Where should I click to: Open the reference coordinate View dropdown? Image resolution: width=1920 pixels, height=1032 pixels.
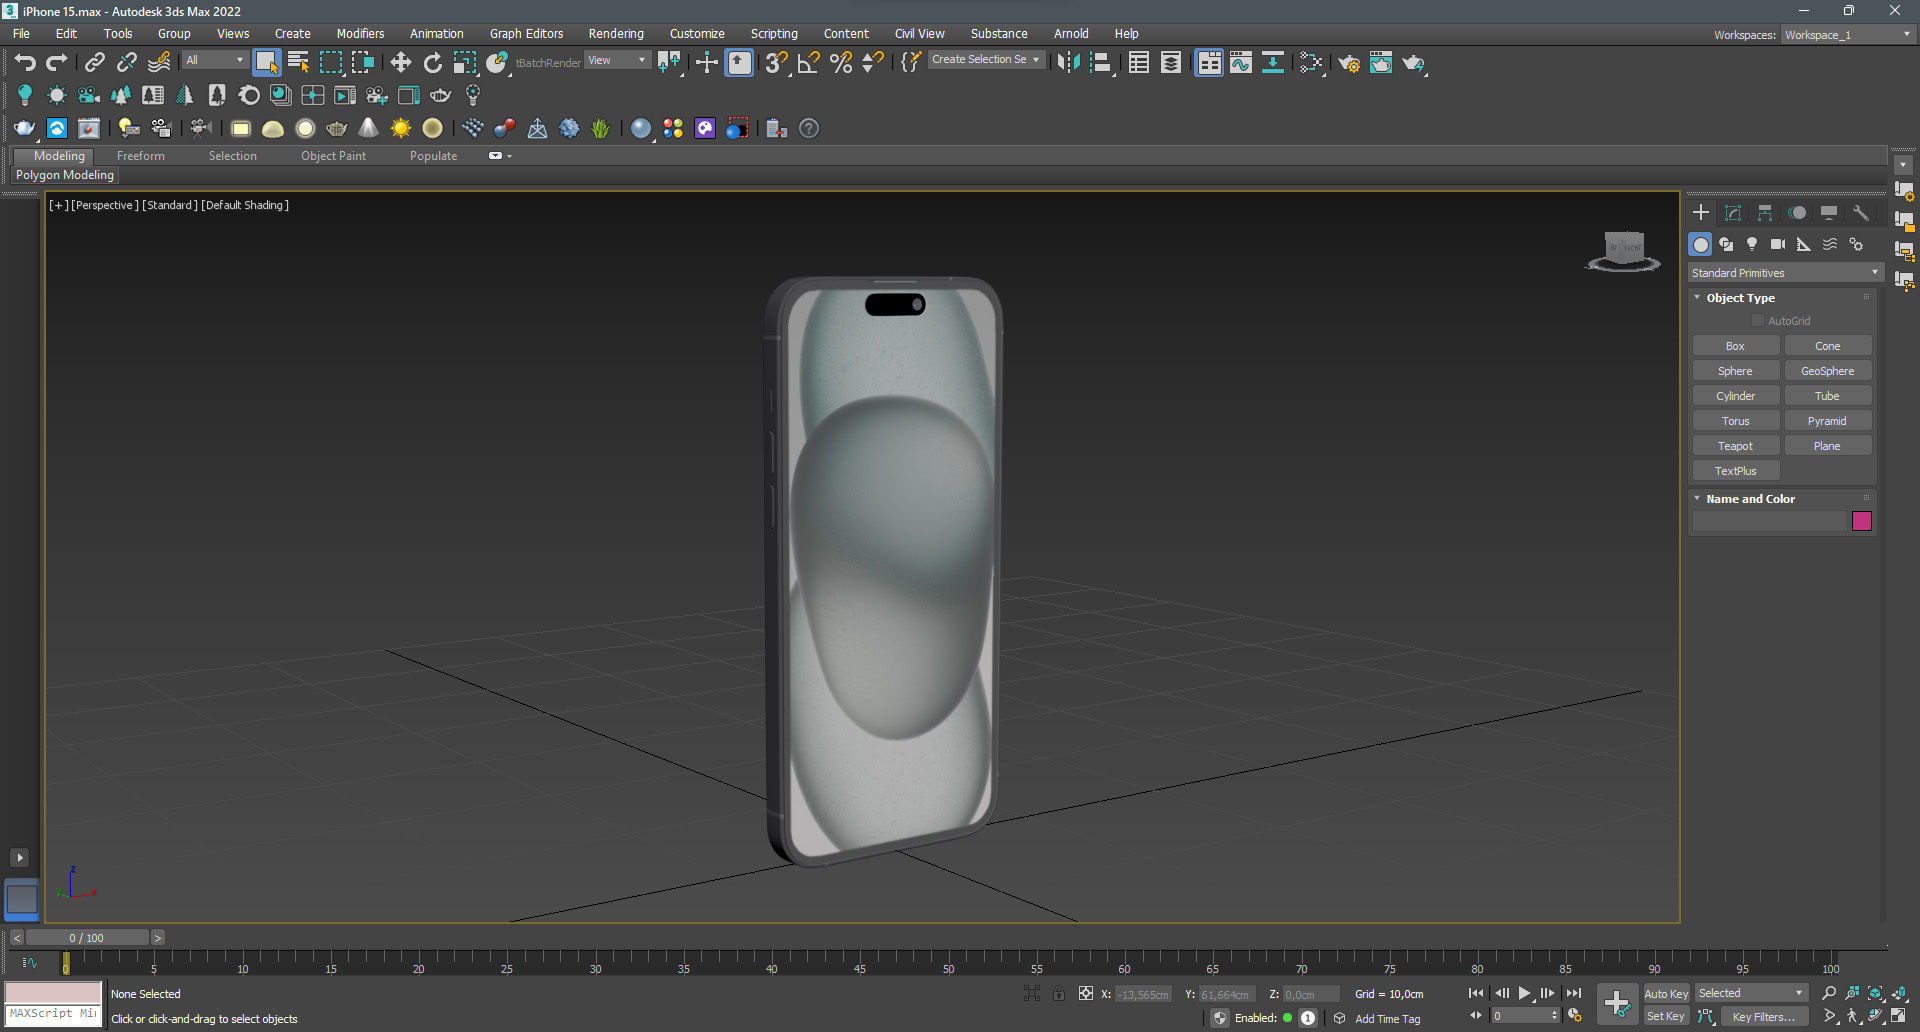(617, 60)
